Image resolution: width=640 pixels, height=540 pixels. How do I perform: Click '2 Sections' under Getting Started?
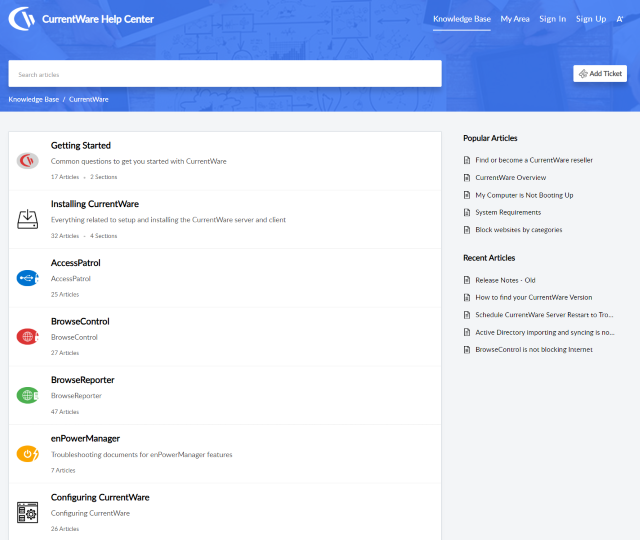(x=104, y=177)
